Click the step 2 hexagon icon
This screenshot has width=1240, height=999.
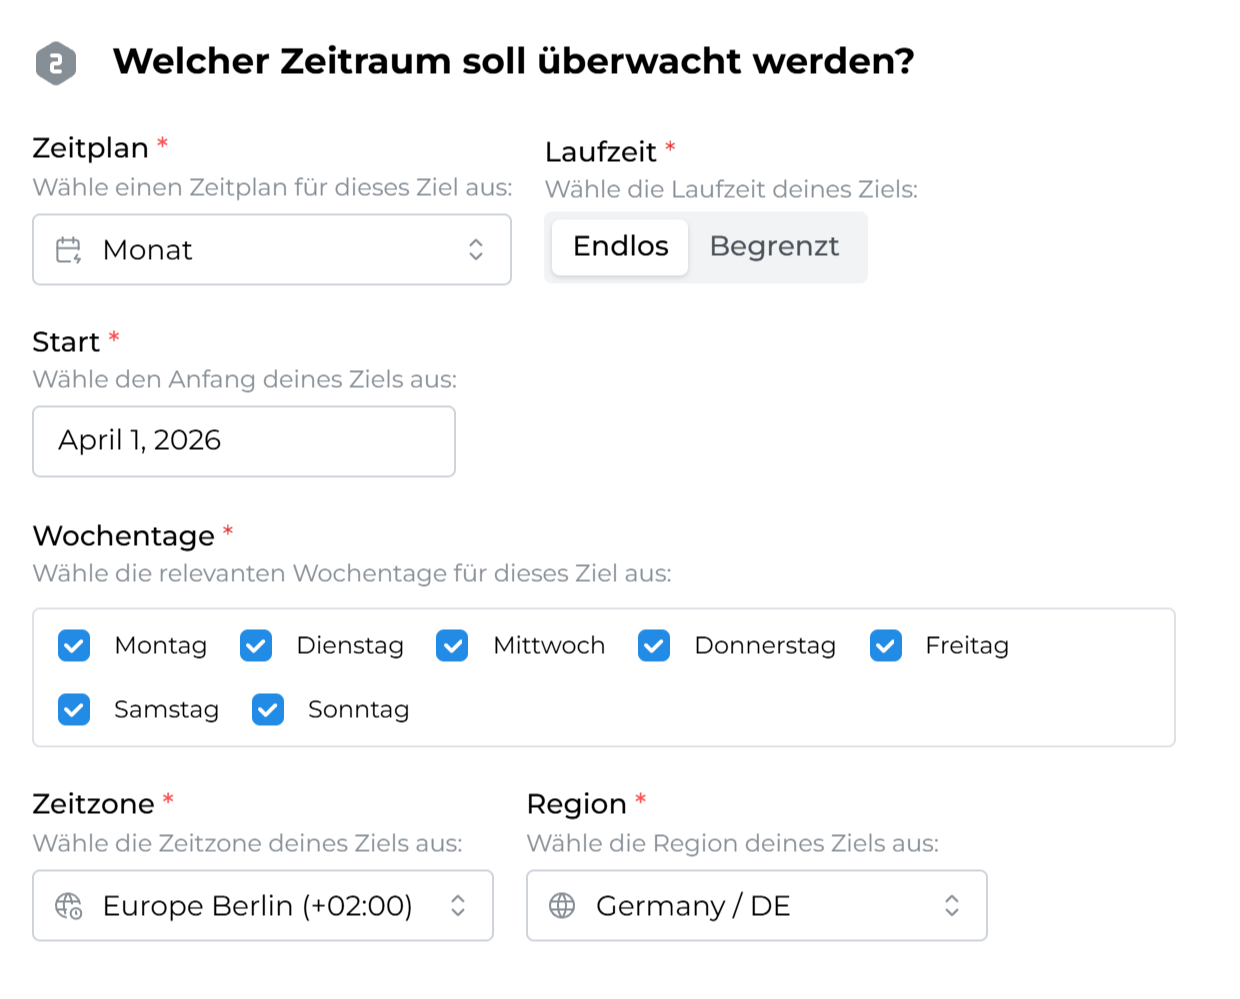[56, 63]
